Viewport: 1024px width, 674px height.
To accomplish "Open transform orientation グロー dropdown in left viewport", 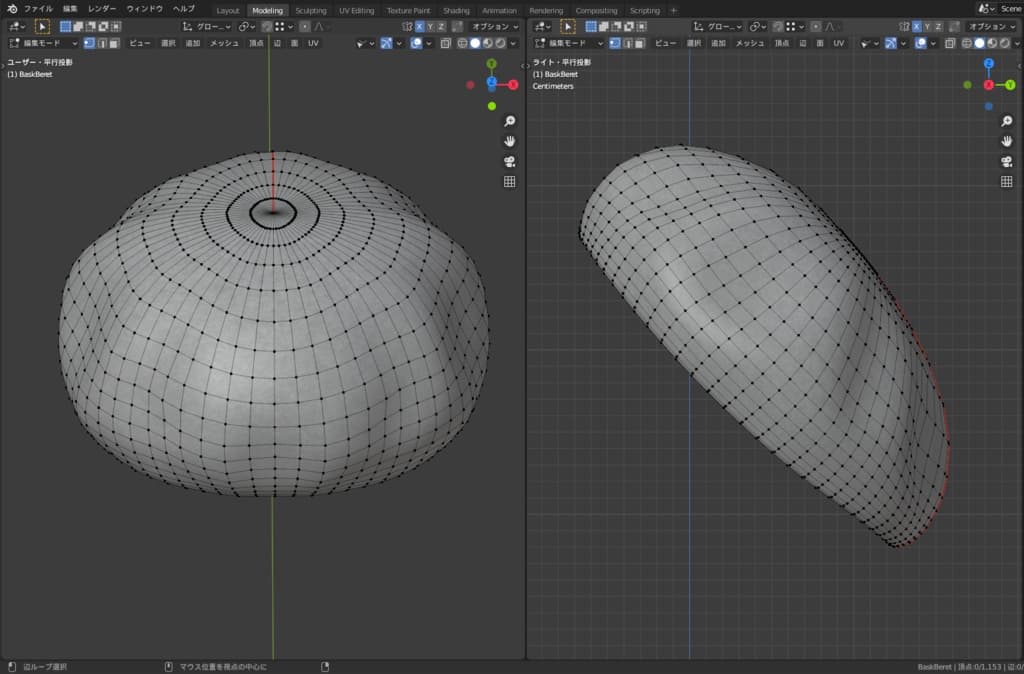I will [x=208, y=26].
